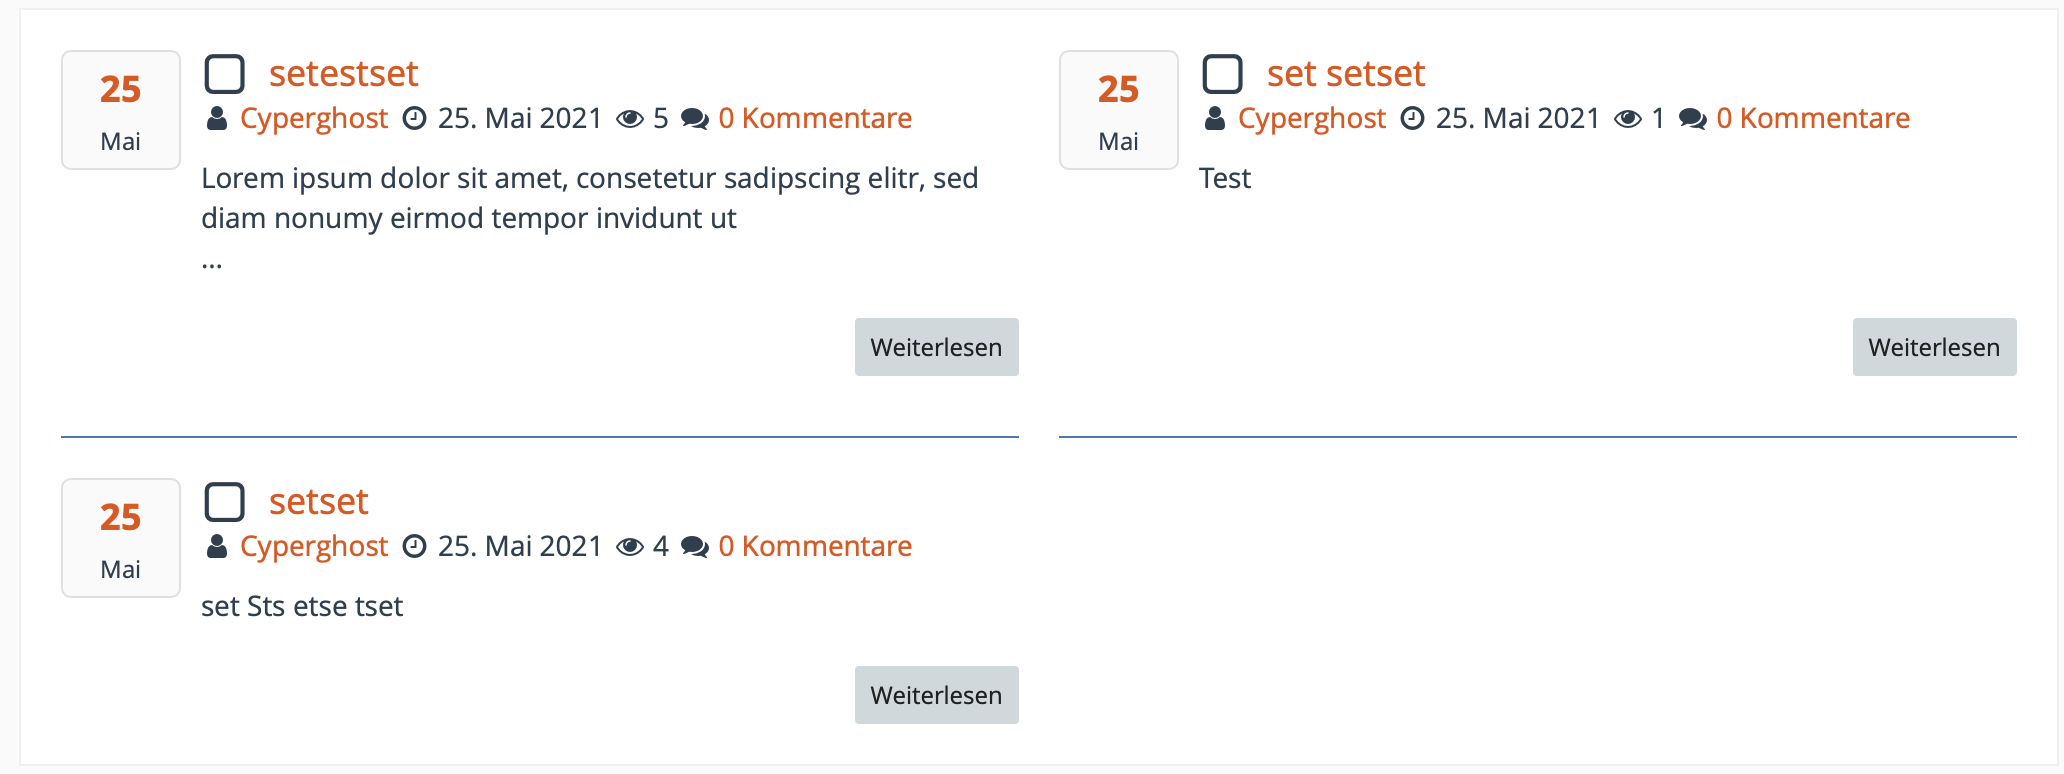Open 0 Kommentare of set setset post
Screen dimensions: 2064x774
(1813, 119)
